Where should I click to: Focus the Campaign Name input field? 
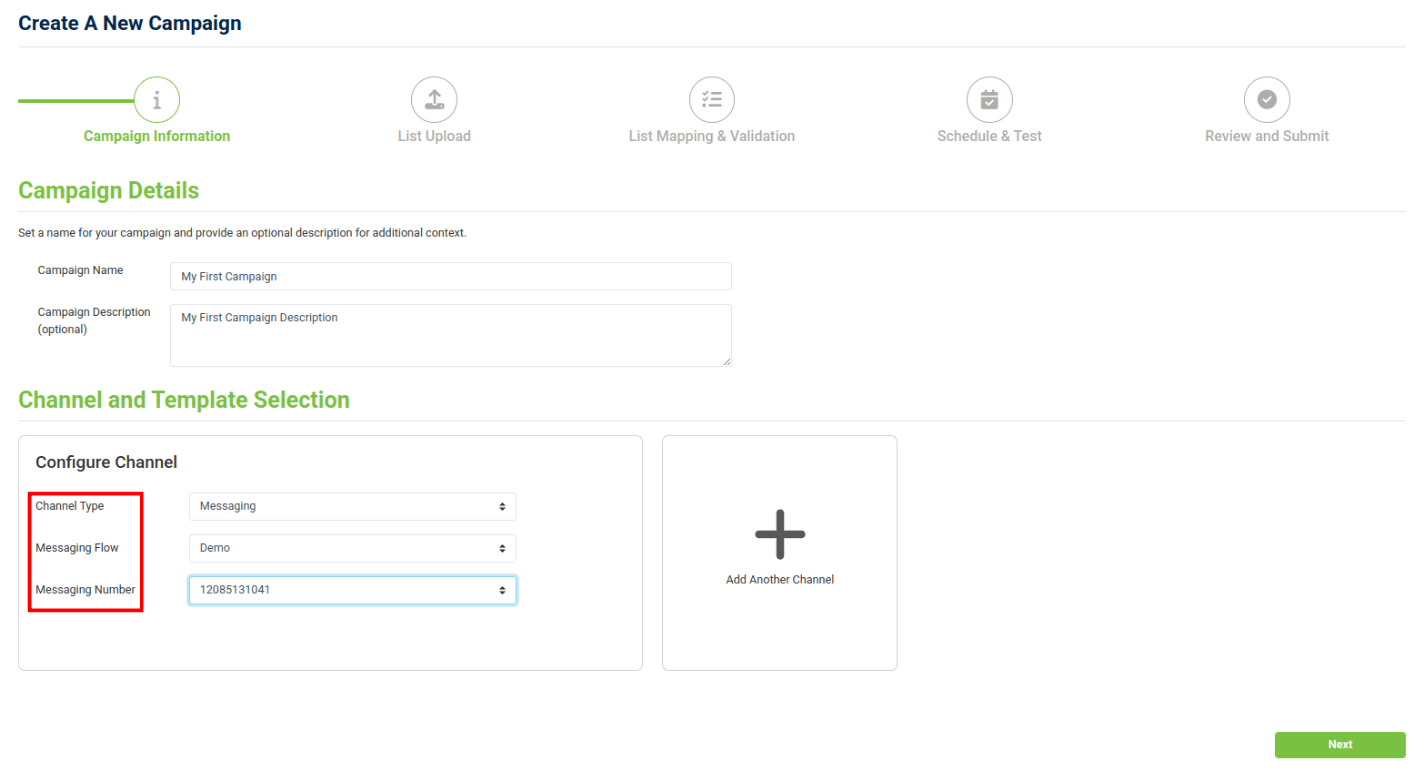450,276
